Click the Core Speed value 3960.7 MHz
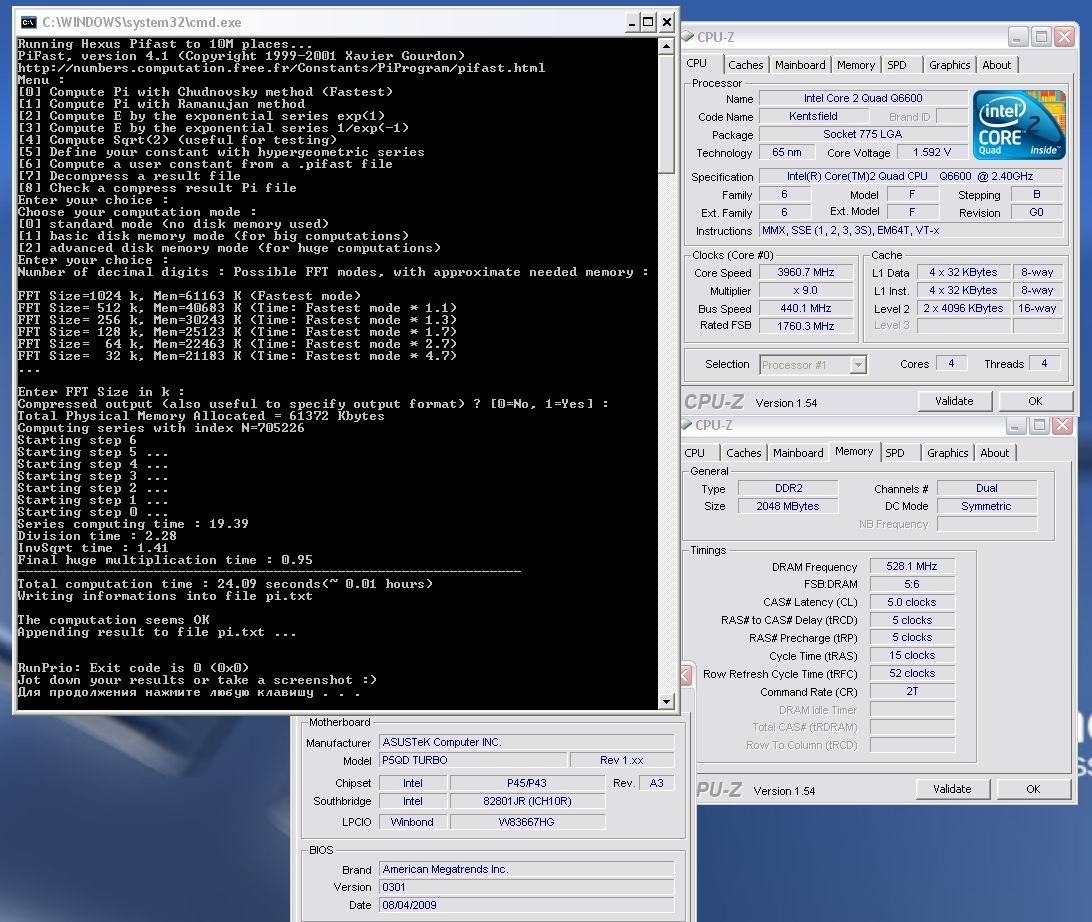 coord(806,272)
